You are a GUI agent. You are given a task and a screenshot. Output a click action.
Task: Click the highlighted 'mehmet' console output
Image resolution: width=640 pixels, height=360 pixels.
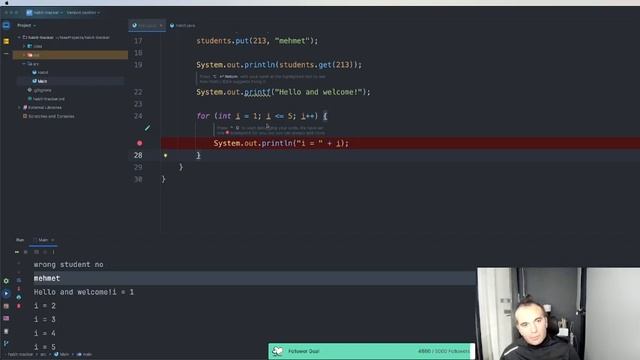coord(47,278)
